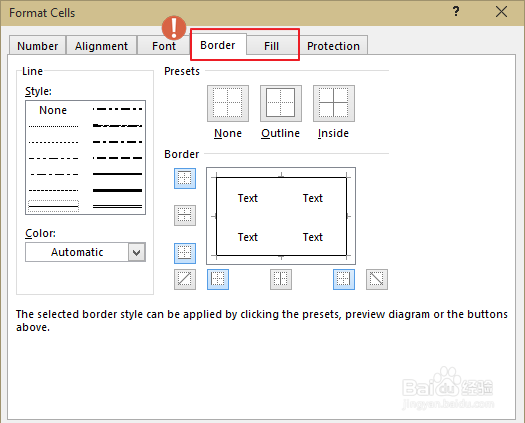
Task: Switch to the Alignment tab
Action: coord(101,46)
